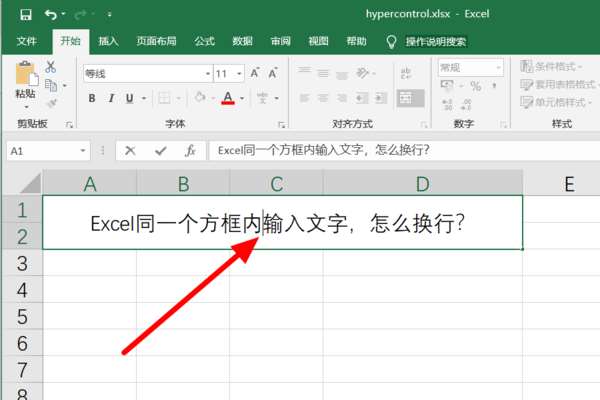Image resolution: width=600 pixels, height=400 pixels.
Task: Open the 剪贴板 dialog launcher
Action: [69, 124]
